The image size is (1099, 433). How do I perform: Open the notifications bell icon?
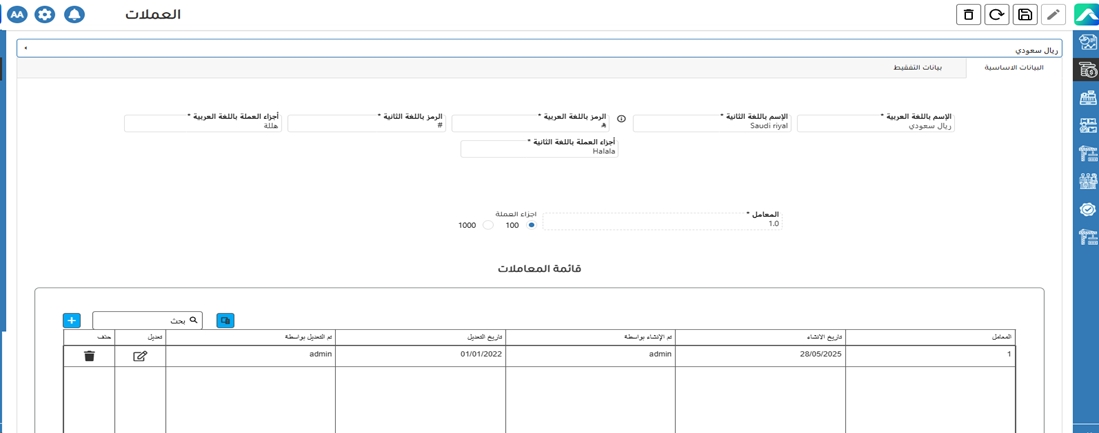point(74,15)
